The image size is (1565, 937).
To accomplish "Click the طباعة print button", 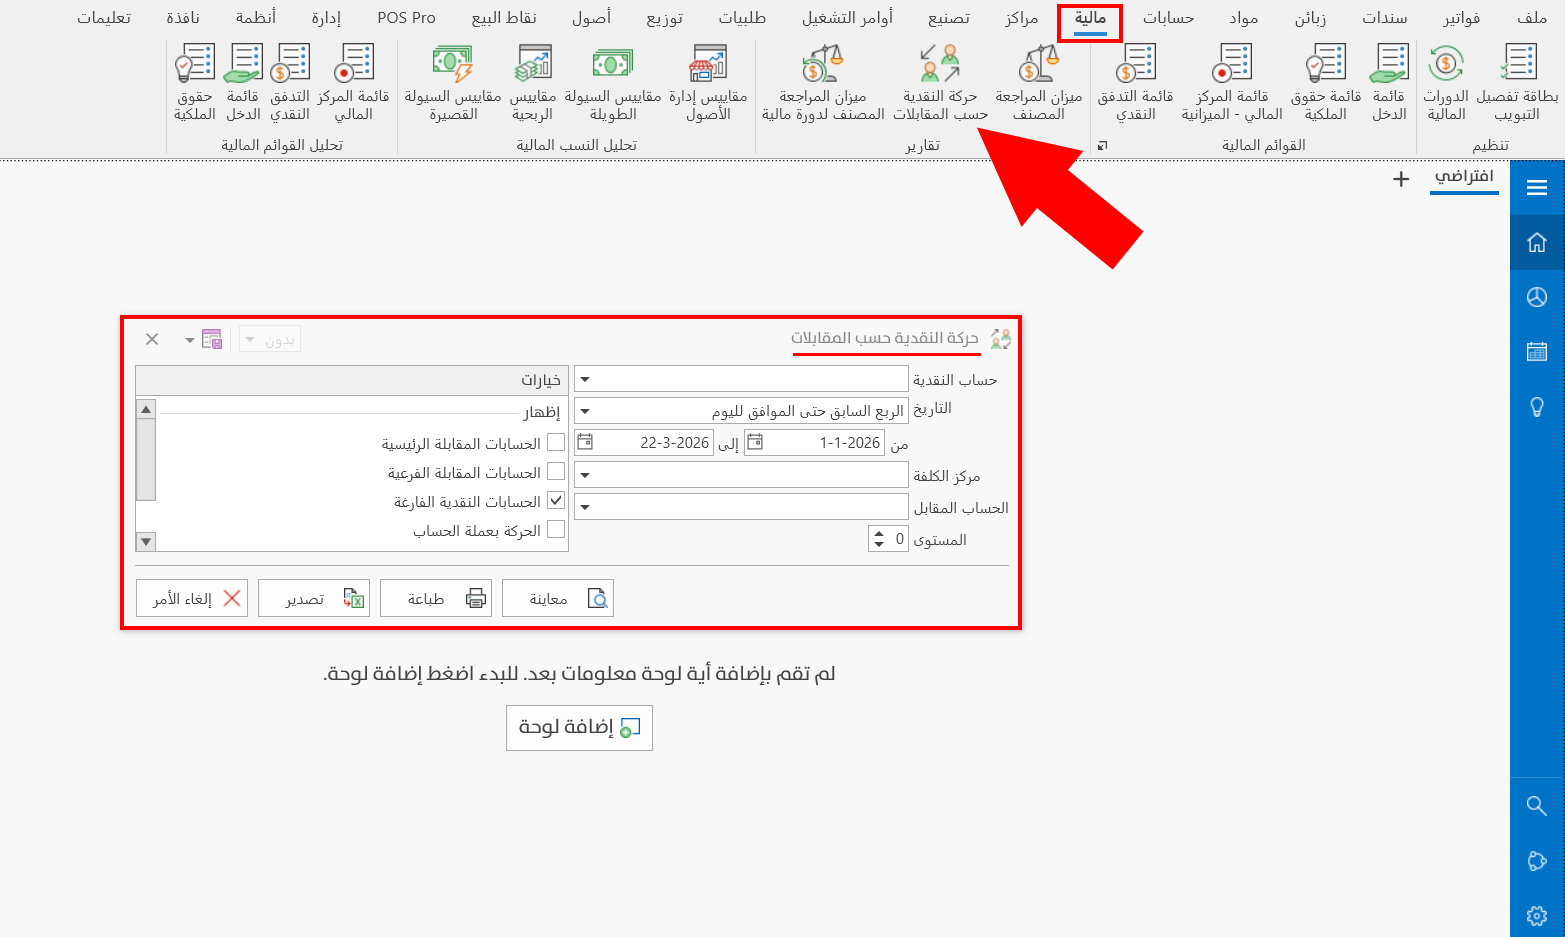I will [436, 598].
